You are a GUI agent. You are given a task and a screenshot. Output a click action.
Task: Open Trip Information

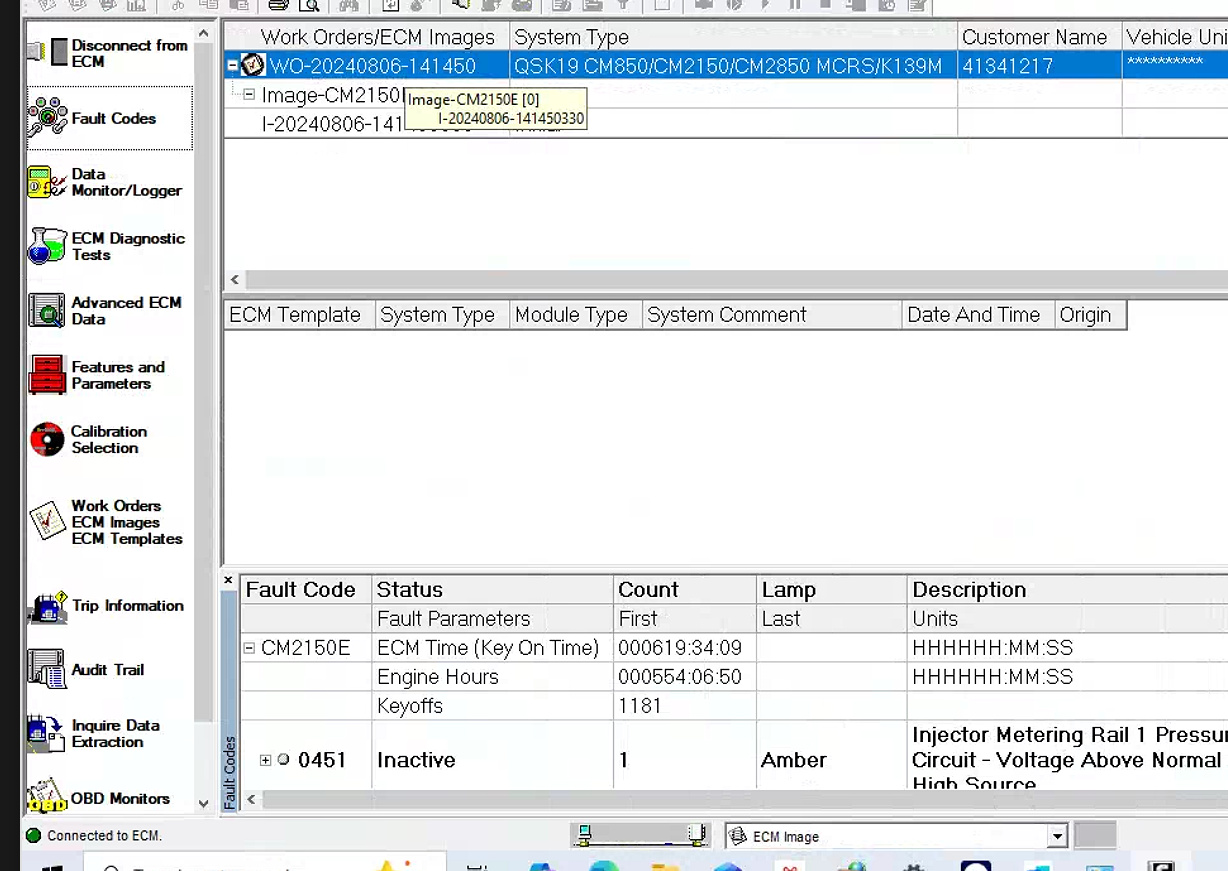point(47,606)
